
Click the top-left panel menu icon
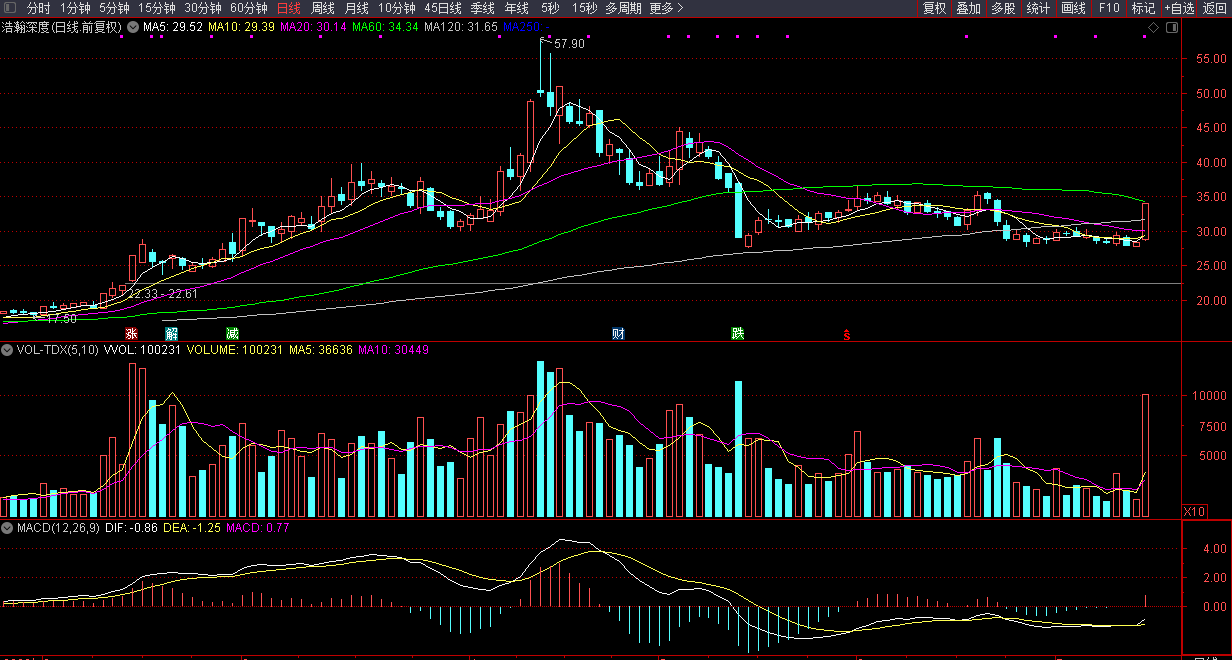click(10, 8)
